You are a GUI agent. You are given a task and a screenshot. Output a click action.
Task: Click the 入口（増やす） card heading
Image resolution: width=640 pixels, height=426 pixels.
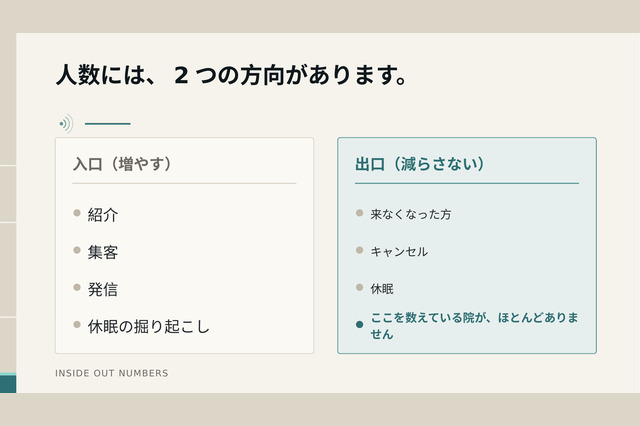[122, 164]
